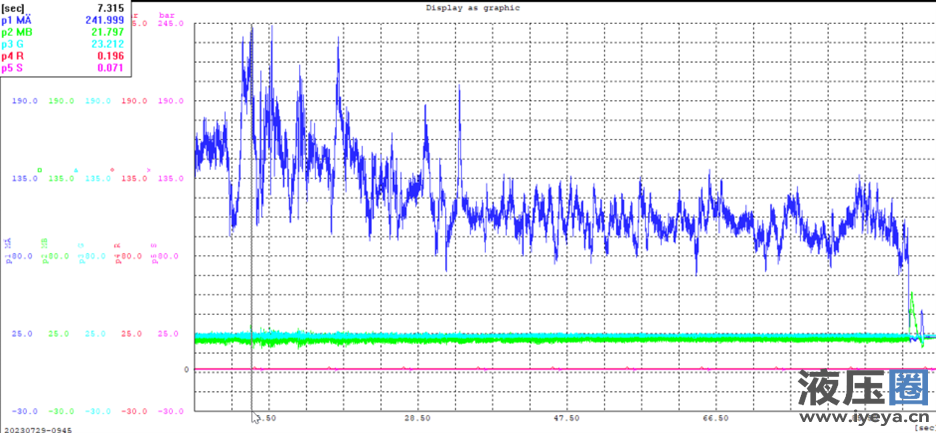This screenshot has height=433, width=936.
Task: Click the blue 25.0 axis label
Action: (x=23, y=334)
